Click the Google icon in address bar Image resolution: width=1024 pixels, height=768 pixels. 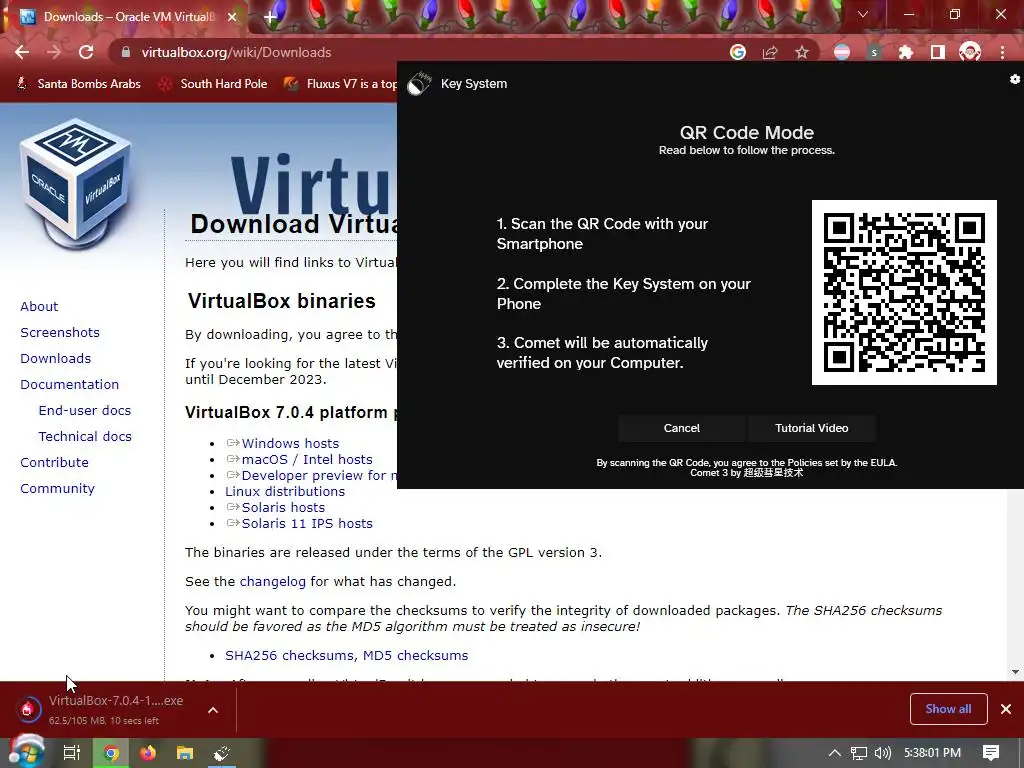click(x=738, y=52)
